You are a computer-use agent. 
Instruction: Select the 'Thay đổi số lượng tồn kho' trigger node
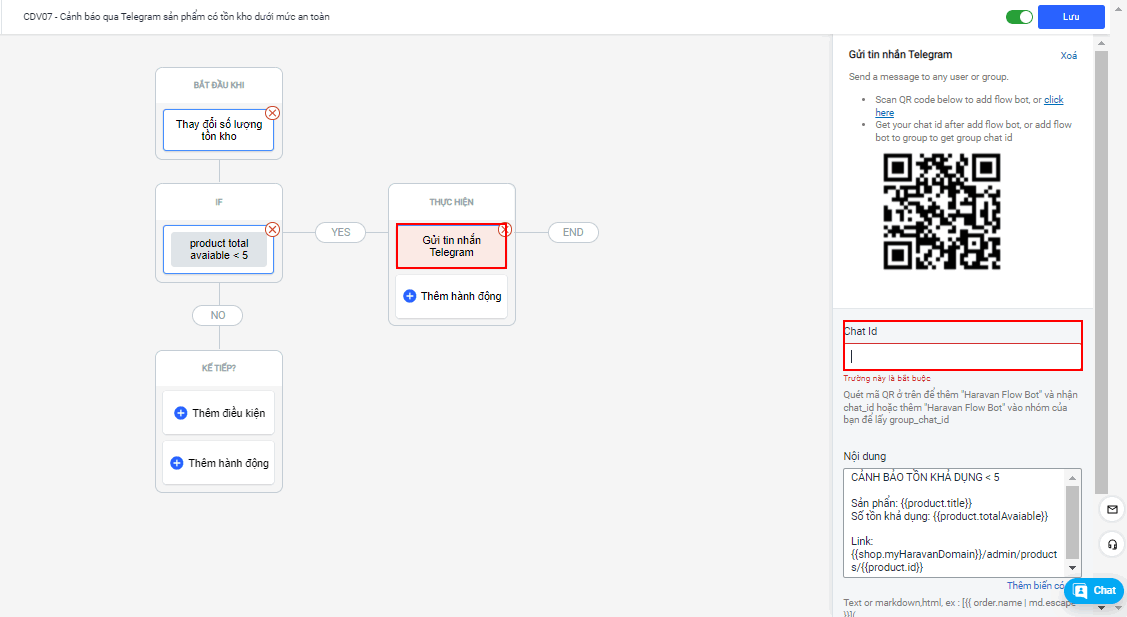click(218, 130)
